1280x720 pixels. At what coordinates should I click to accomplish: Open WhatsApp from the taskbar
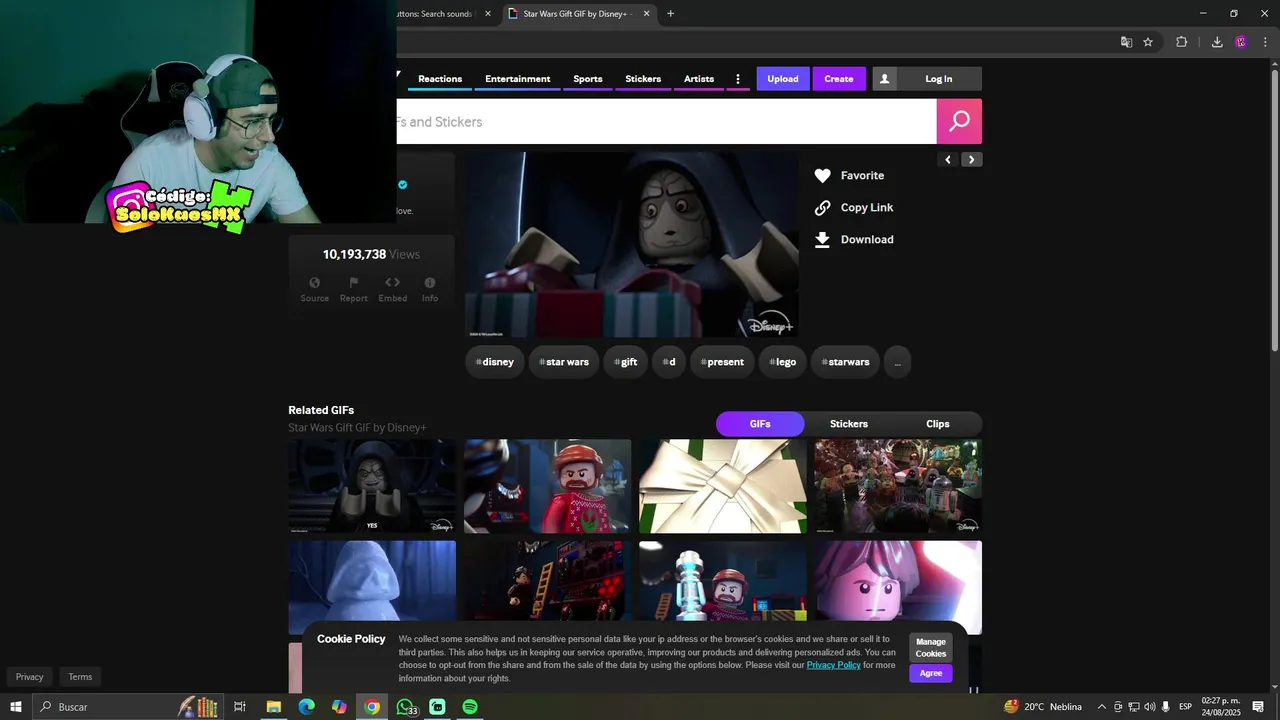click(x=405, y=707)
